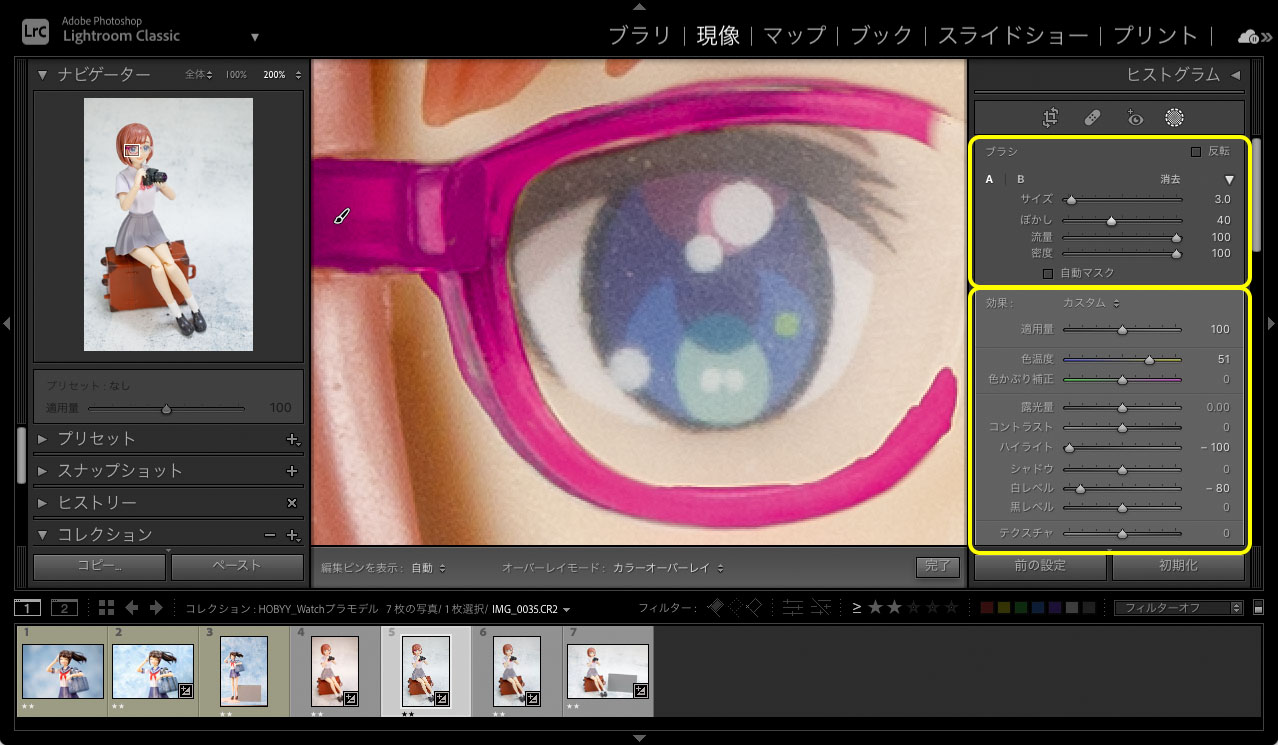Switch to the ライブラリ module
Viewport: 1278px width, 745px height.
pos(640,36)
